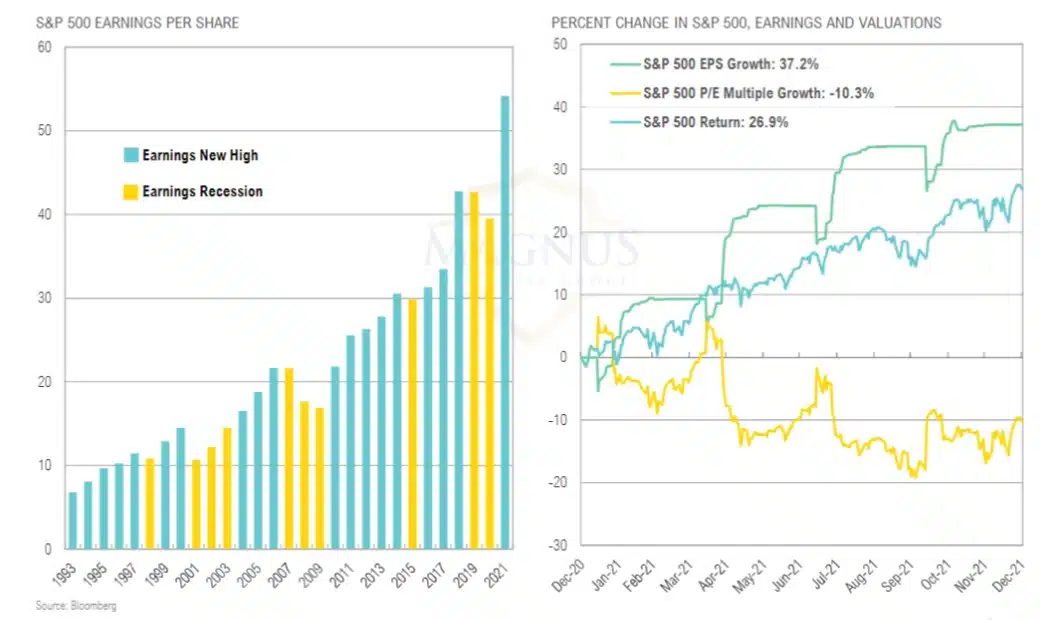This screenshot has height=620, width=1040.
Task: Select the 'Earnings New High' legend label
Action: pos(200,156)
